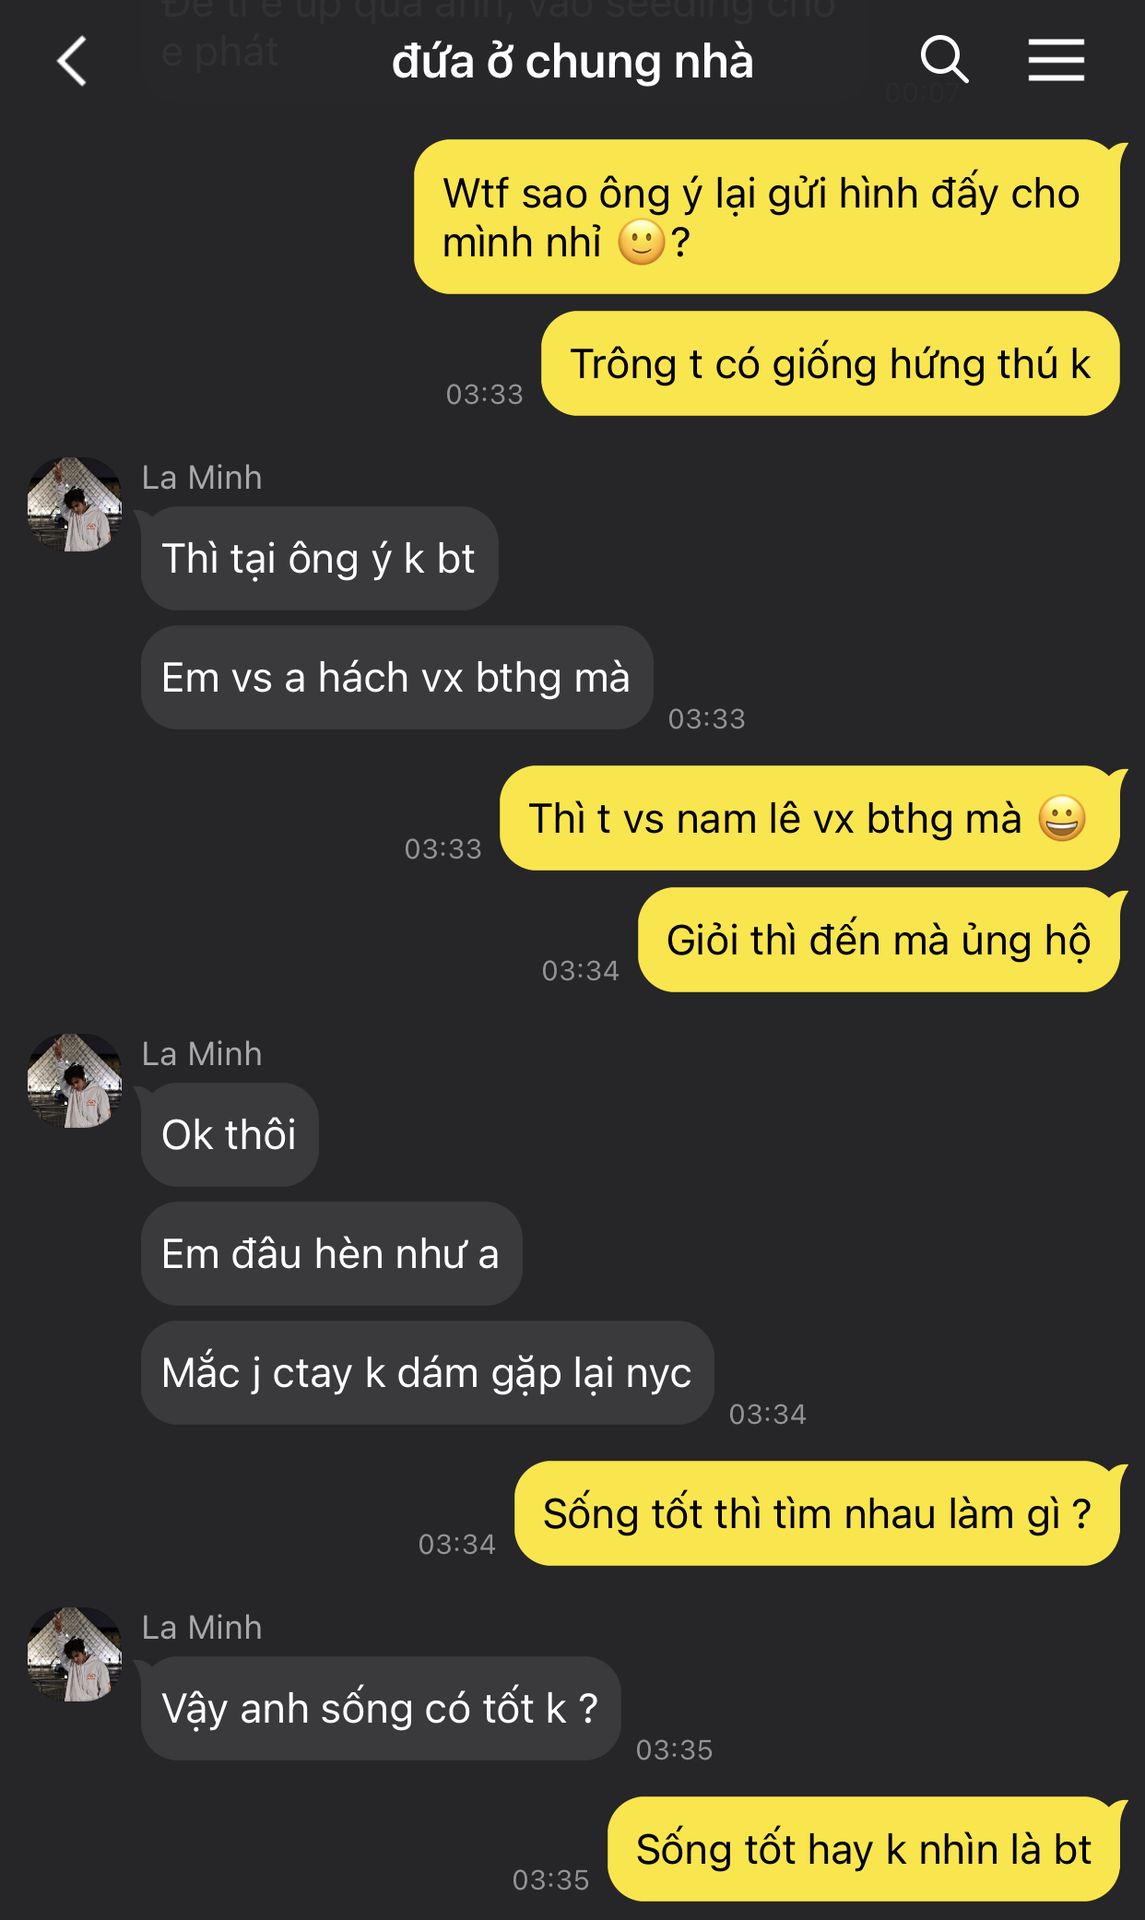Viewport: 1145px width, 1920px height.
Task: Open the chat search magnifier icon
Action: 944,60
